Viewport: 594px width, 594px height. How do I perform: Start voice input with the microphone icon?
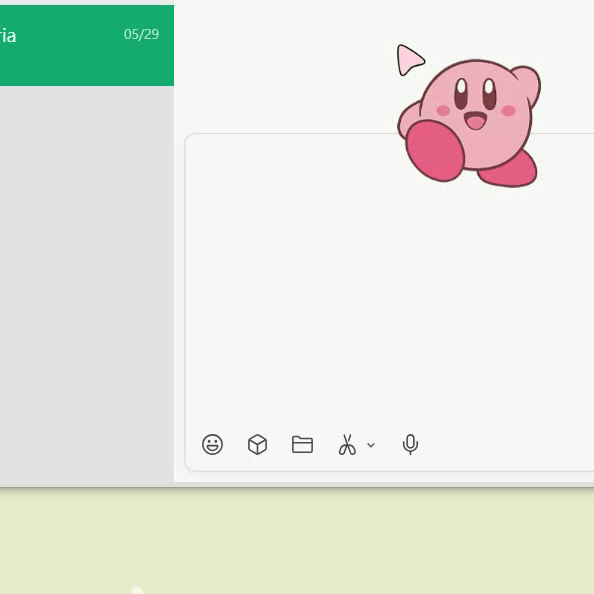tap(410, 444)
